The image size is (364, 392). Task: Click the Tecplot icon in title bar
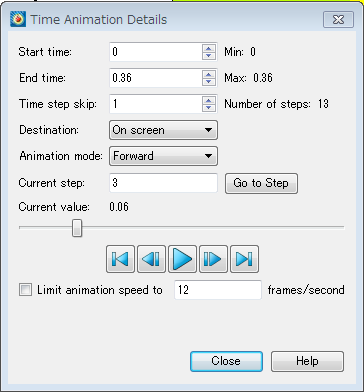(18, 19)
